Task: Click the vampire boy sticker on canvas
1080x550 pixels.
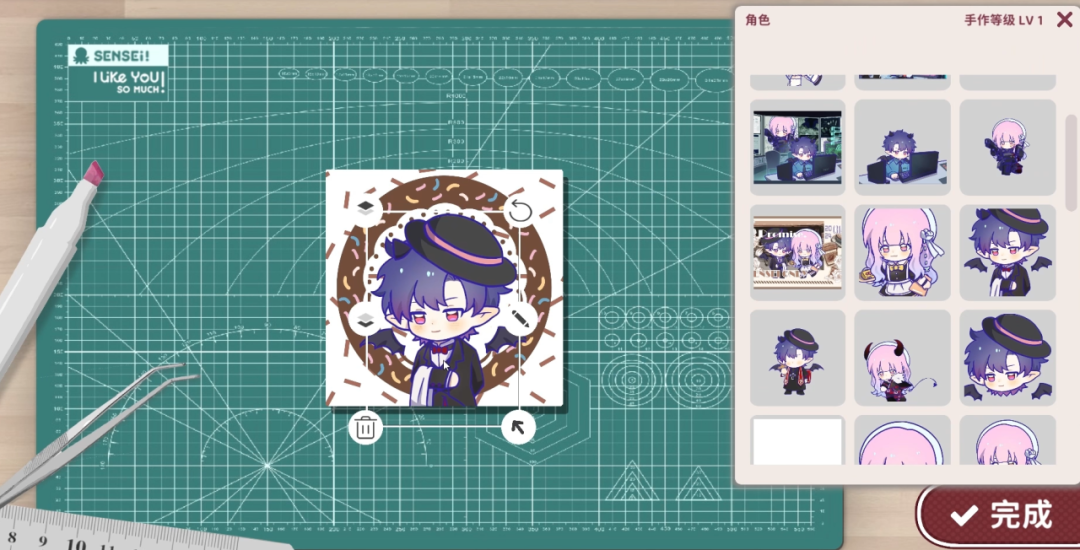Action: (x=444, y=310)
